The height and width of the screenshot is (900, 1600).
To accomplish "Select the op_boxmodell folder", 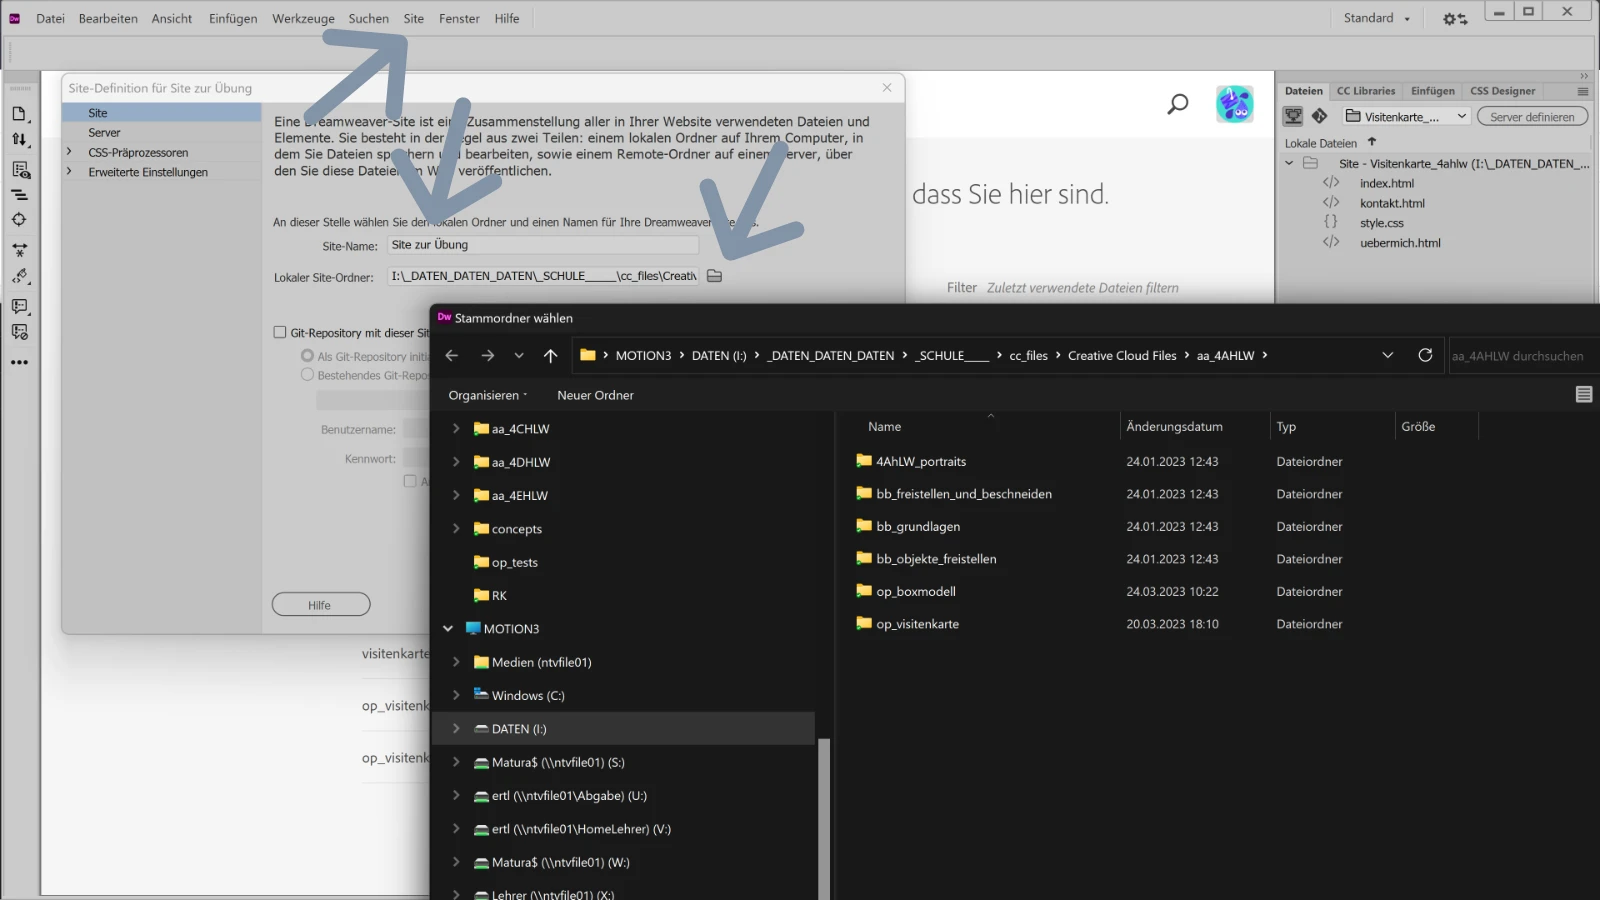I will 916,592.
